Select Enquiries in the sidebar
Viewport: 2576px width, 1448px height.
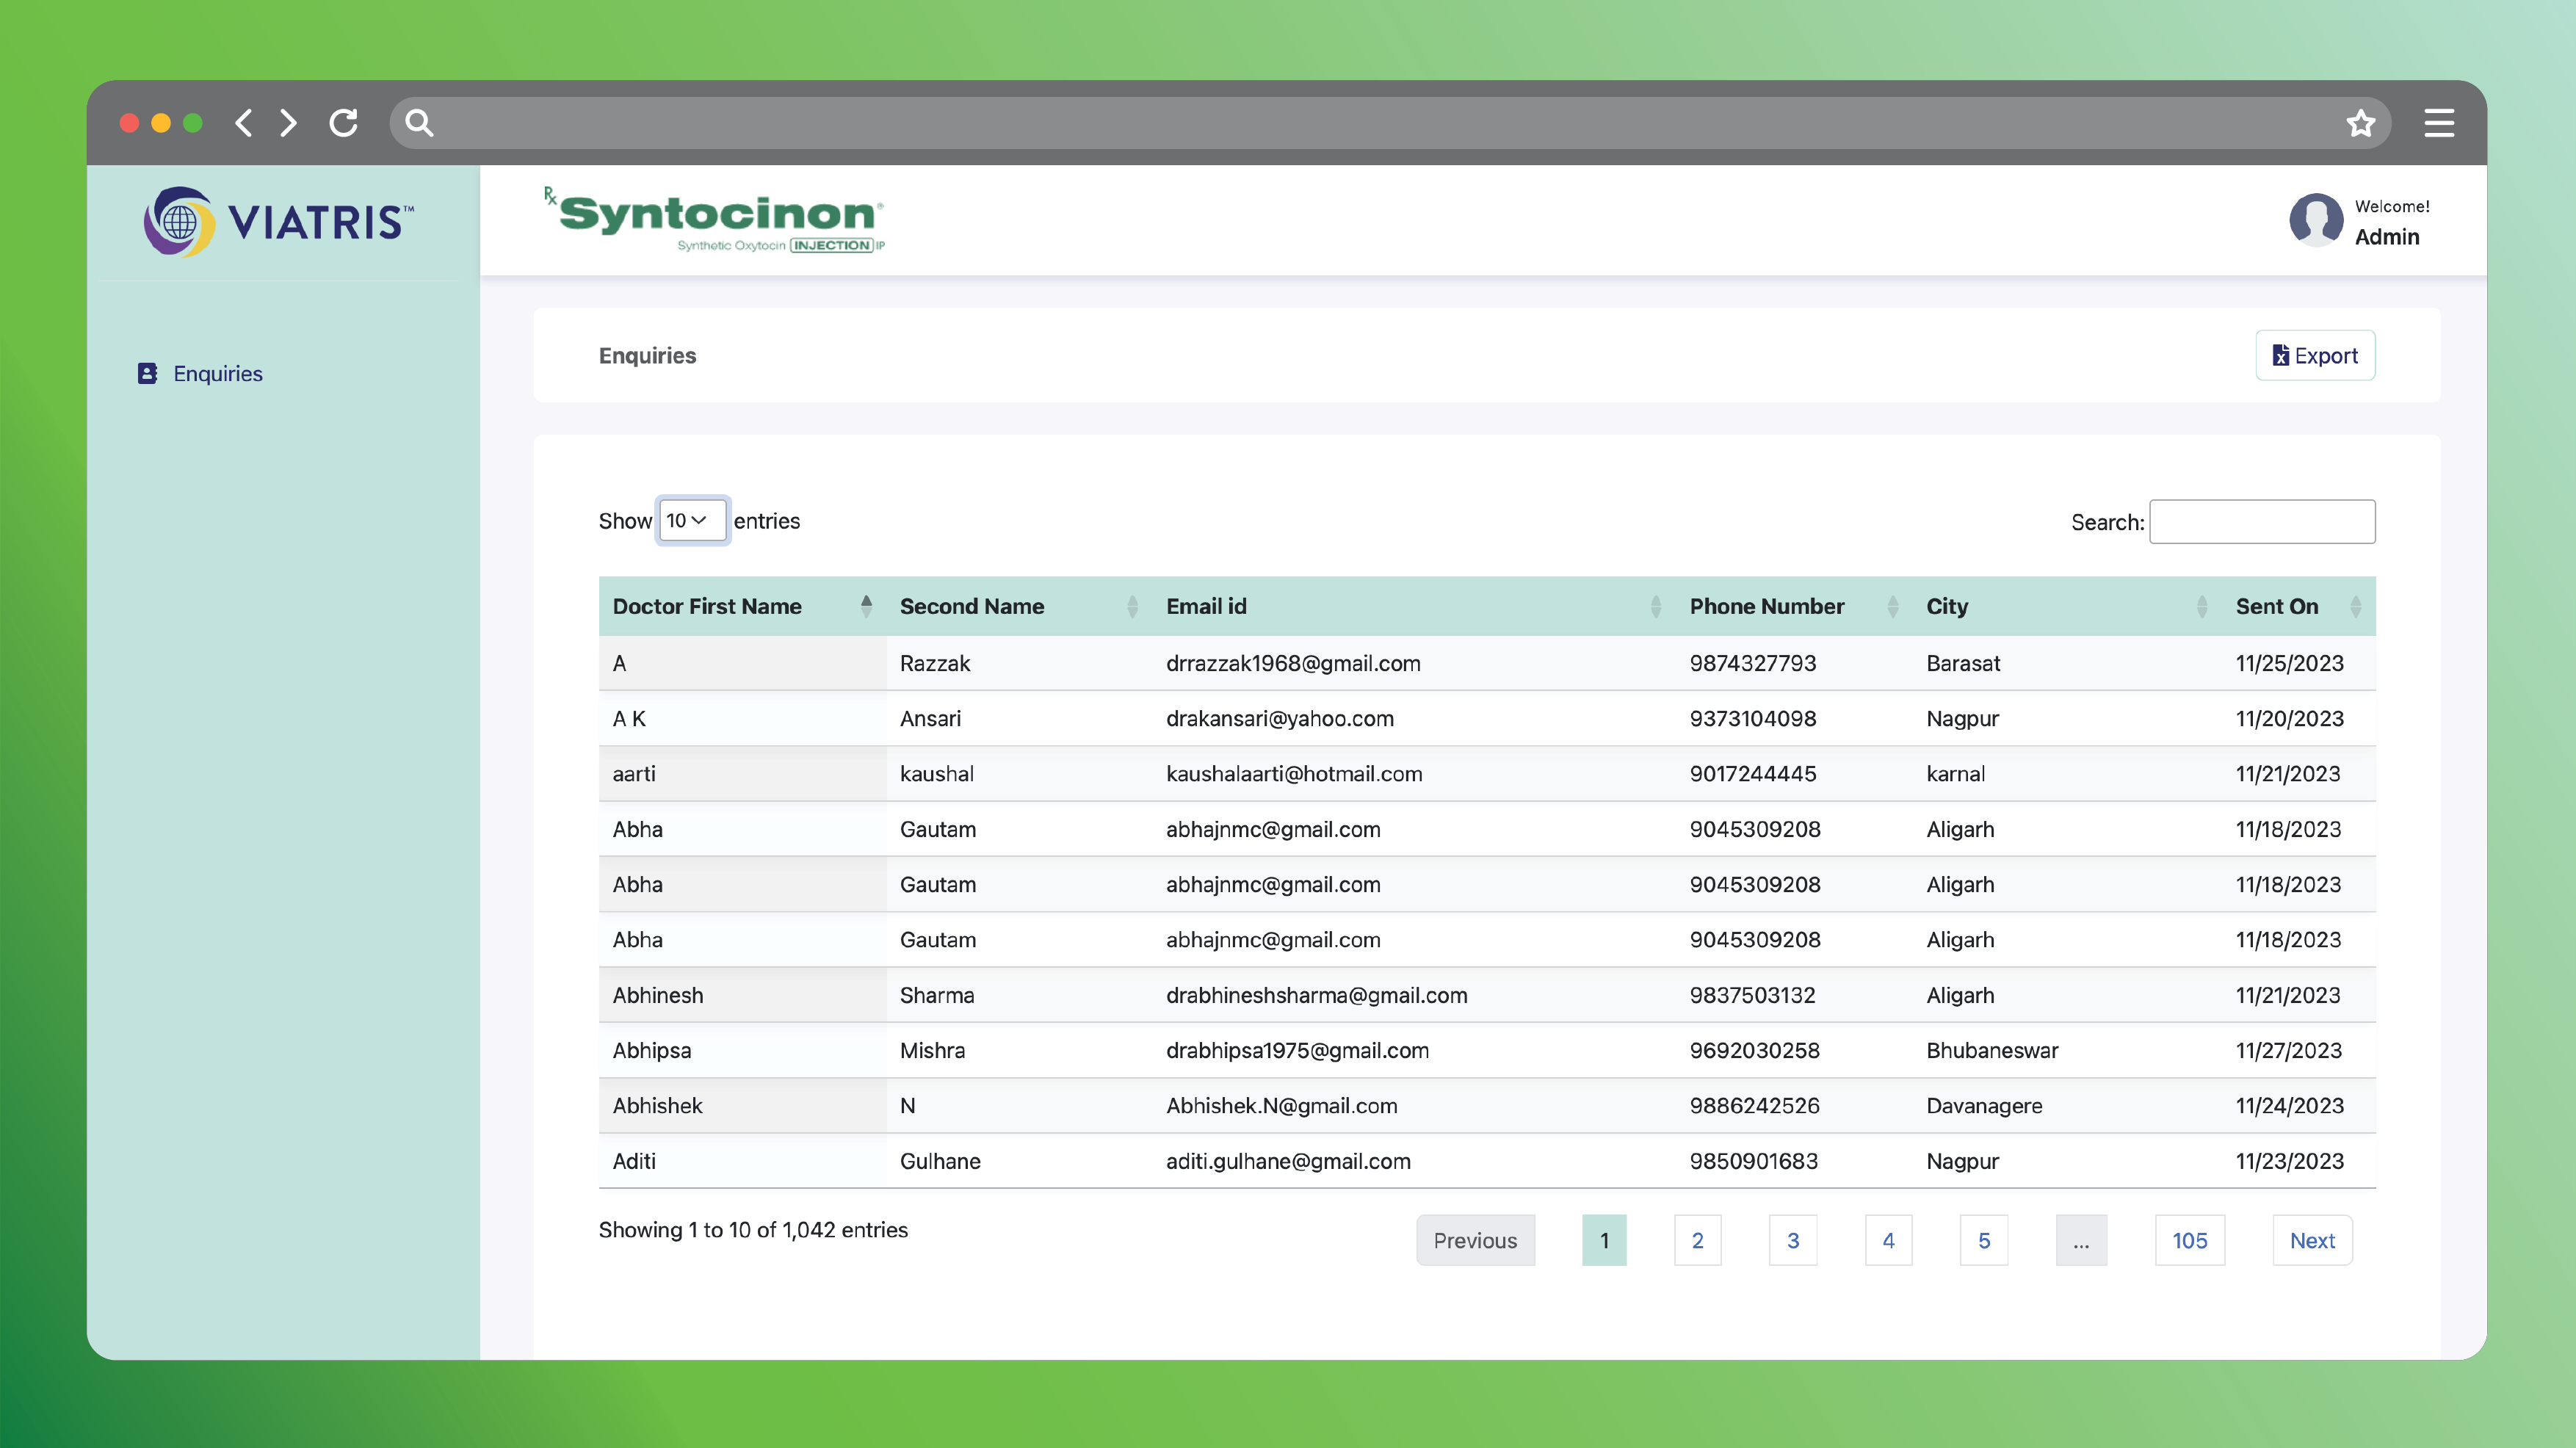tap(217, 373)
